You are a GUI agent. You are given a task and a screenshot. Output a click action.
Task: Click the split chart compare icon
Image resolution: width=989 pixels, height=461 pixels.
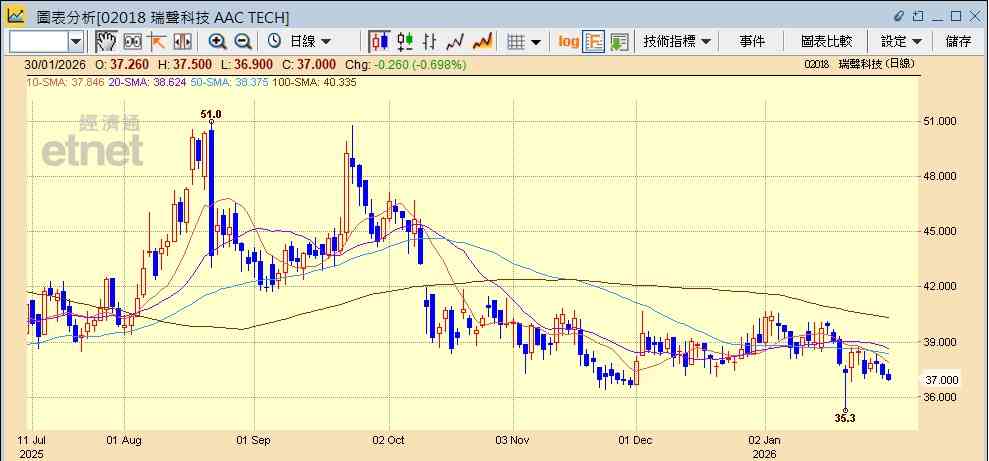click(x=182, y=42)
